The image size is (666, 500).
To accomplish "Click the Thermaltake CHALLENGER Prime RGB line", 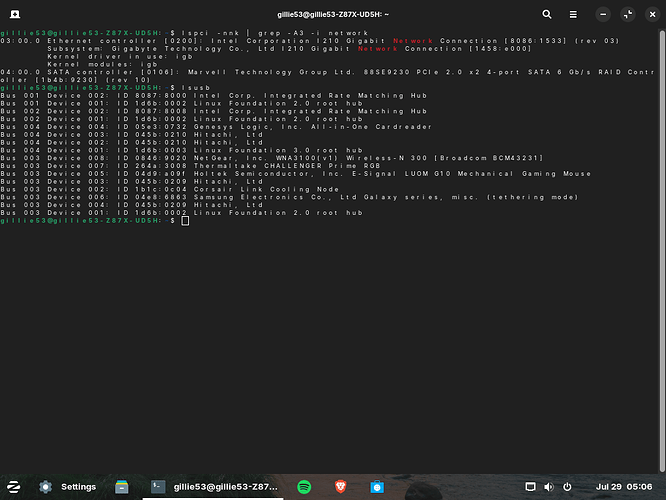I will coord(190,166).
